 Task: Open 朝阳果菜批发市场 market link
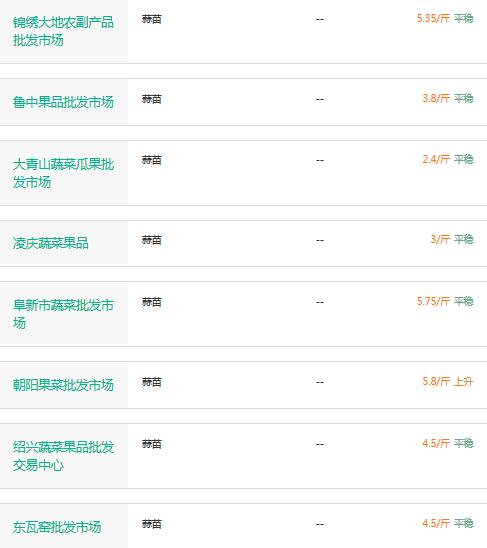point(63,385)
